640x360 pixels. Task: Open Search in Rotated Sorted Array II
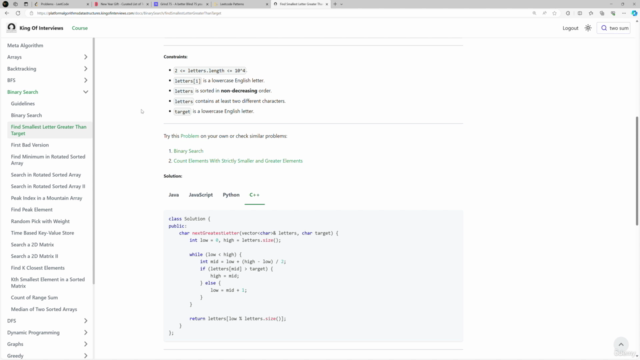[48, 187]
